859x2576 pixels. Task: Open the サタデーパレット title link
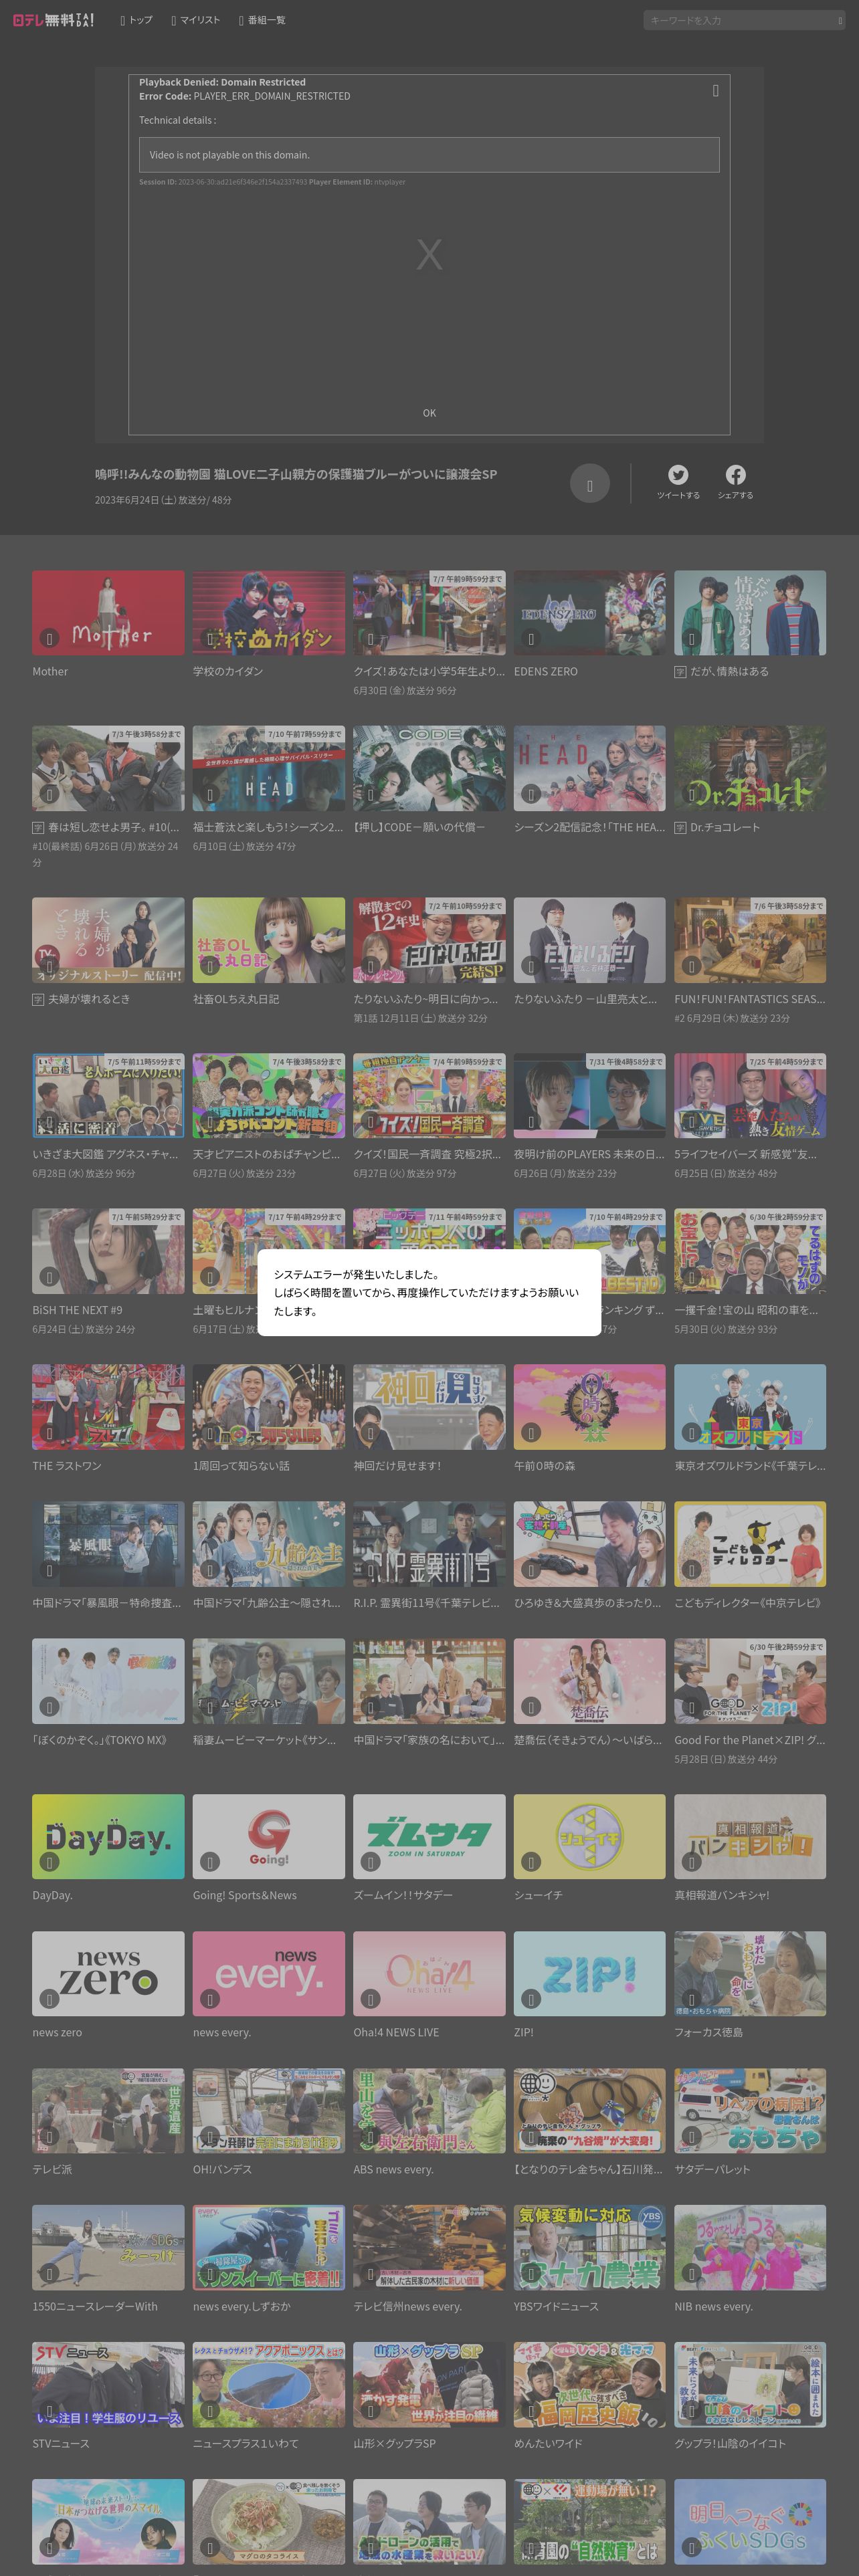(x=712, y=2169)
